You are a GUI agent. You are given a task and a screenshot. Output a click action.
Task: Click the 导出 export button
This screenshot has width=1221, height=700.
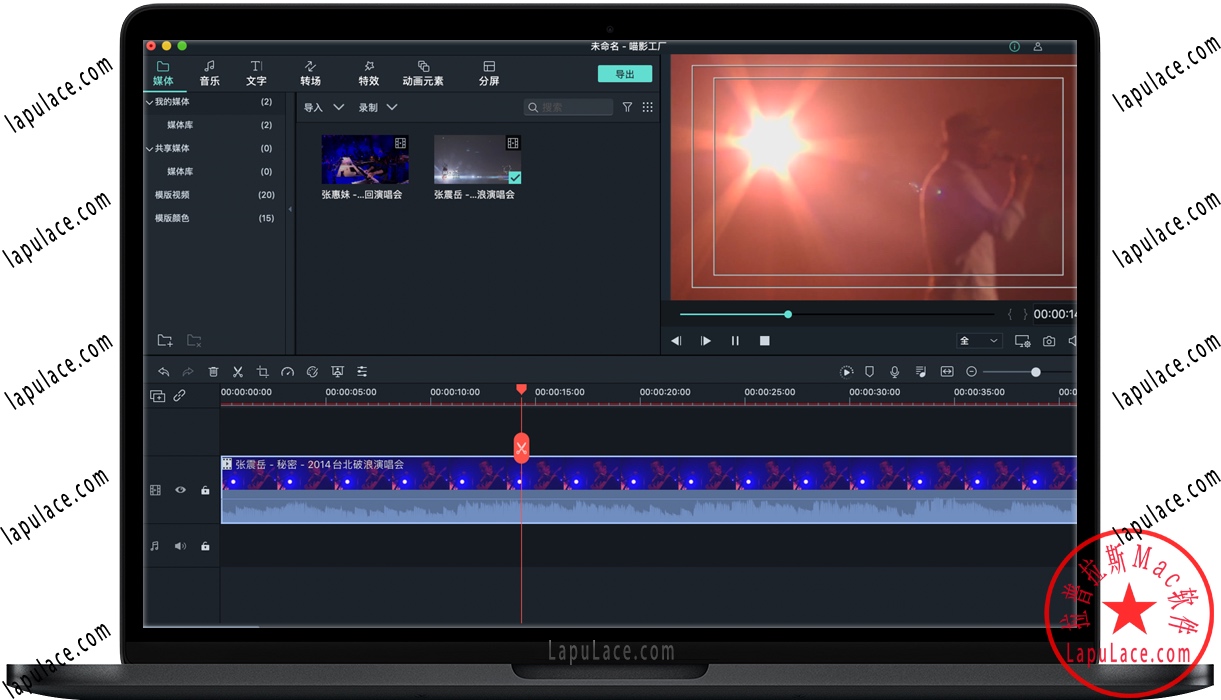pyautogui.click(x=625, y=74)
